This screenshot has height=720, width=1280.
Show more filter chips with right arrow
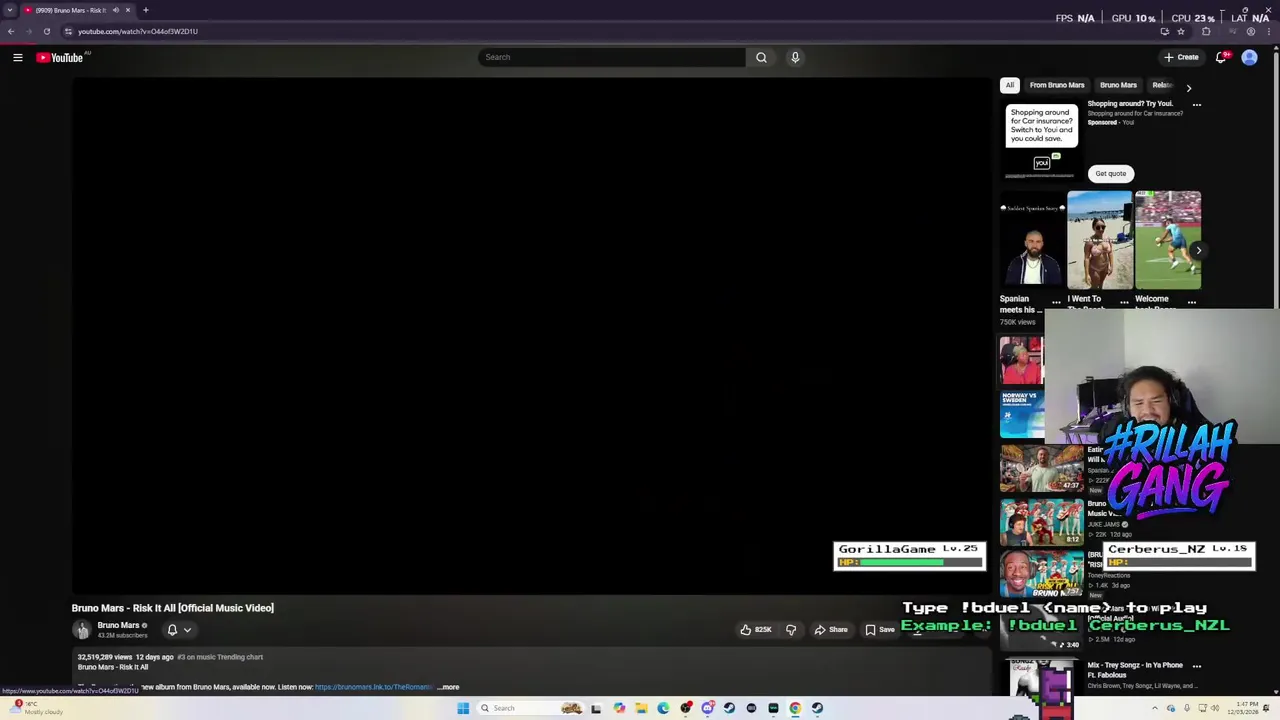coord(1188,88)
